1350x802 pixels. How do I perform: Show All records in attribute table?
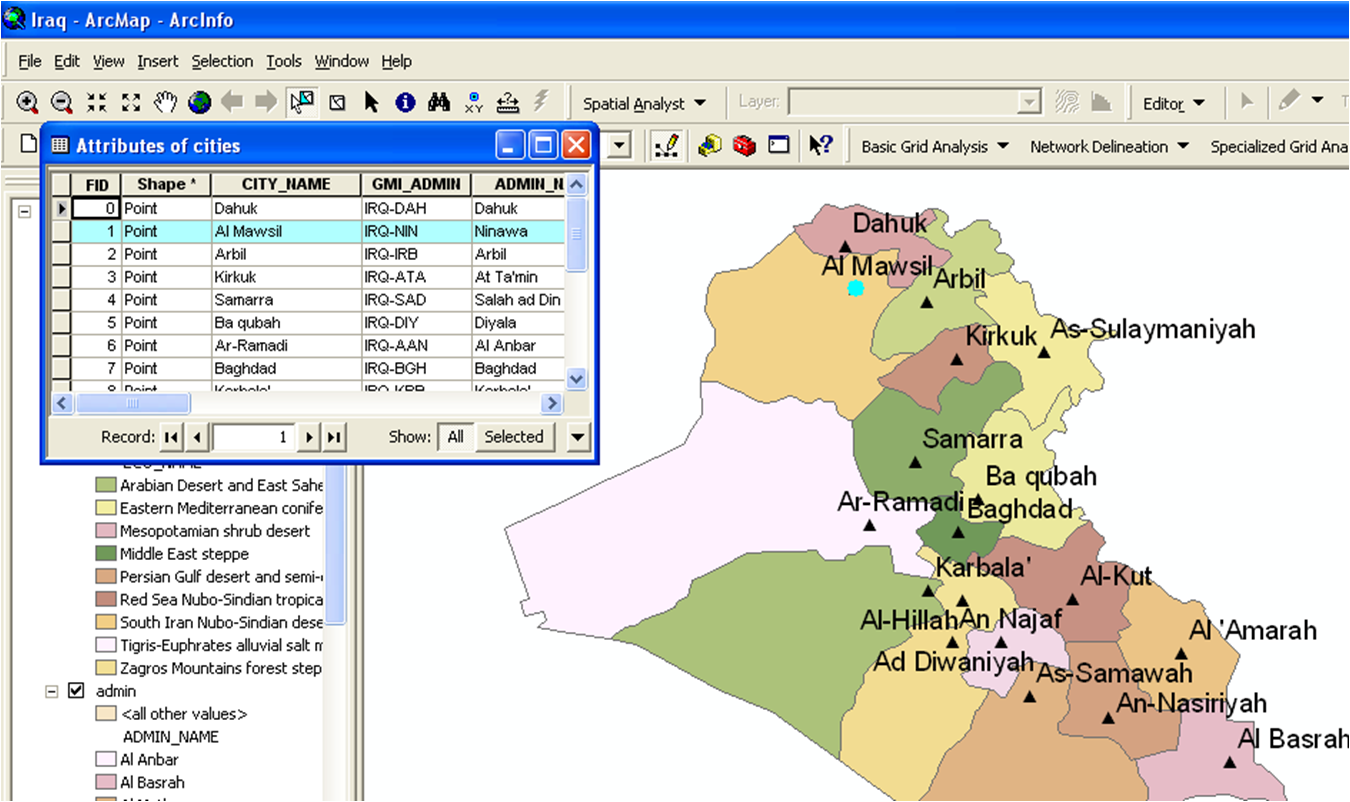pyautogui.click(x=456, y=436)
